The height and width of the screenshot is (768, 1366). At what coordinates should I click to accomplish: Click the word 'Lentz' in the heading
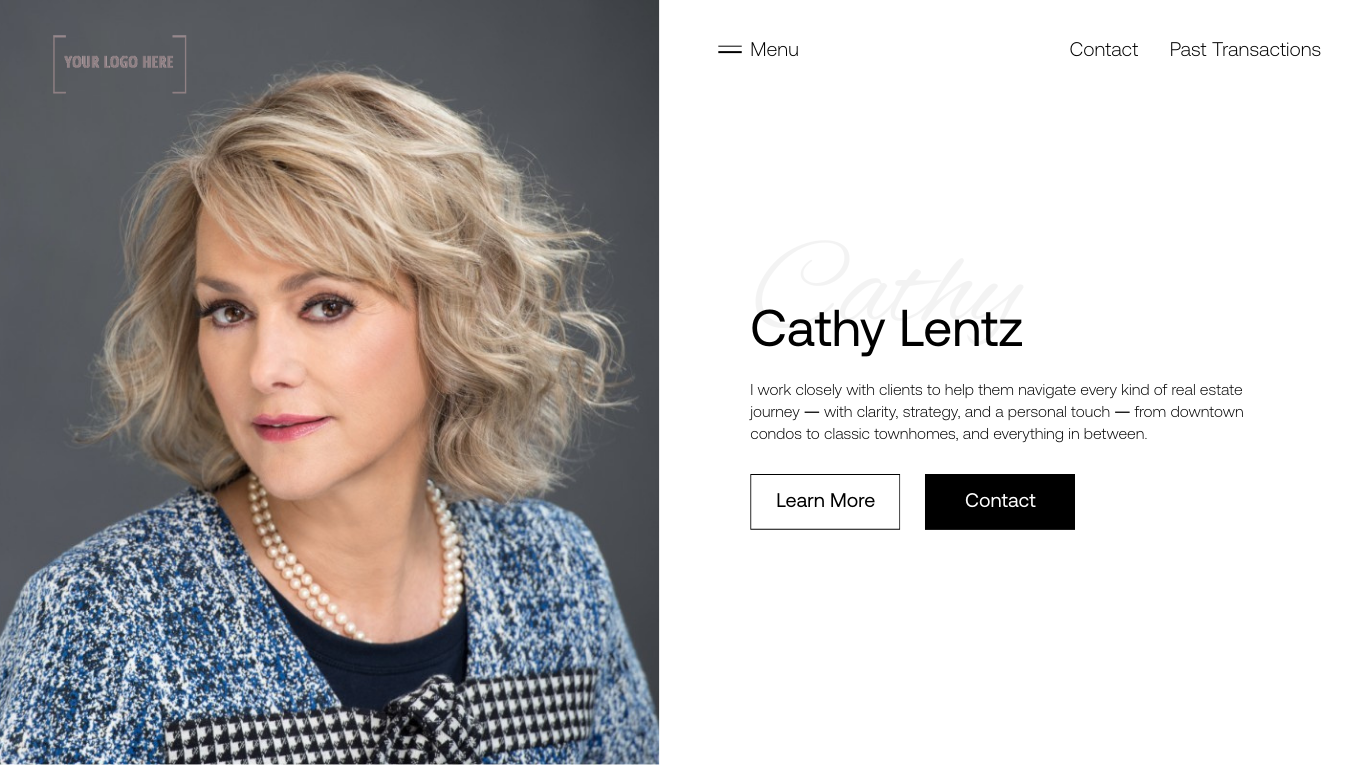(960, 328)
